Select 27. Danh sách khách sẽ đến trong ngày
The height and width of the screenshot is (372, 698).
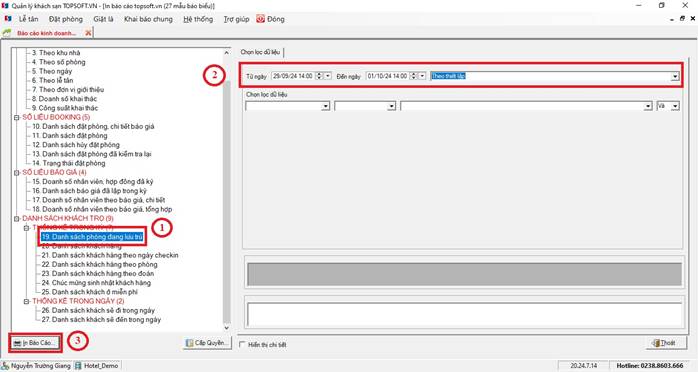(101, 319)
